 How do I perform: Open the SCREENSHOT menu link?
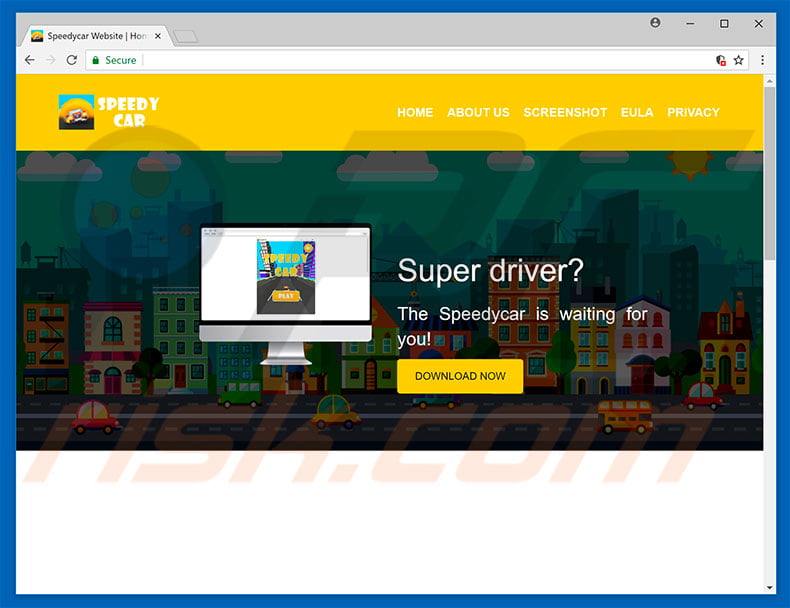(x=565, y=112)
